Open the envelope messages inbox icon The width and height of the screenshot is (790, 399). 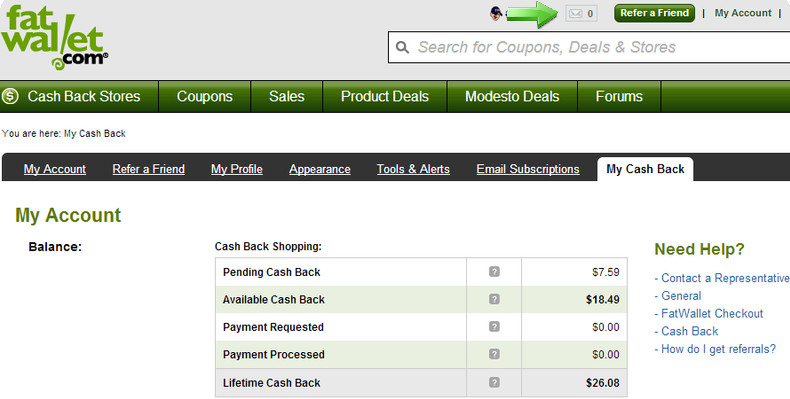tap(575, 14)
